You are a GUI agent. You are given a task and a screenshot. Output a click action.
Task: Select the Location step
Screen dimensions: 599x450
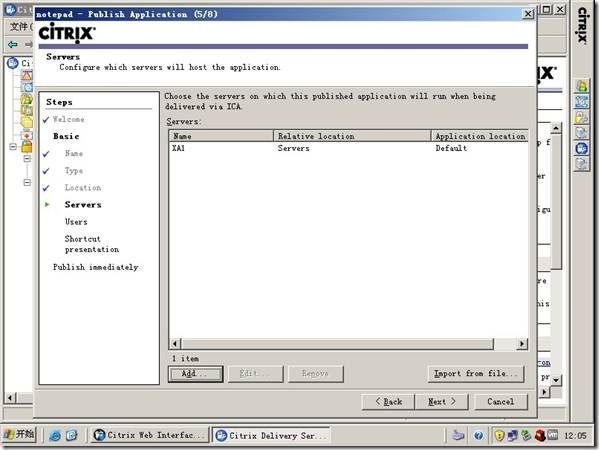pos(83,188)
